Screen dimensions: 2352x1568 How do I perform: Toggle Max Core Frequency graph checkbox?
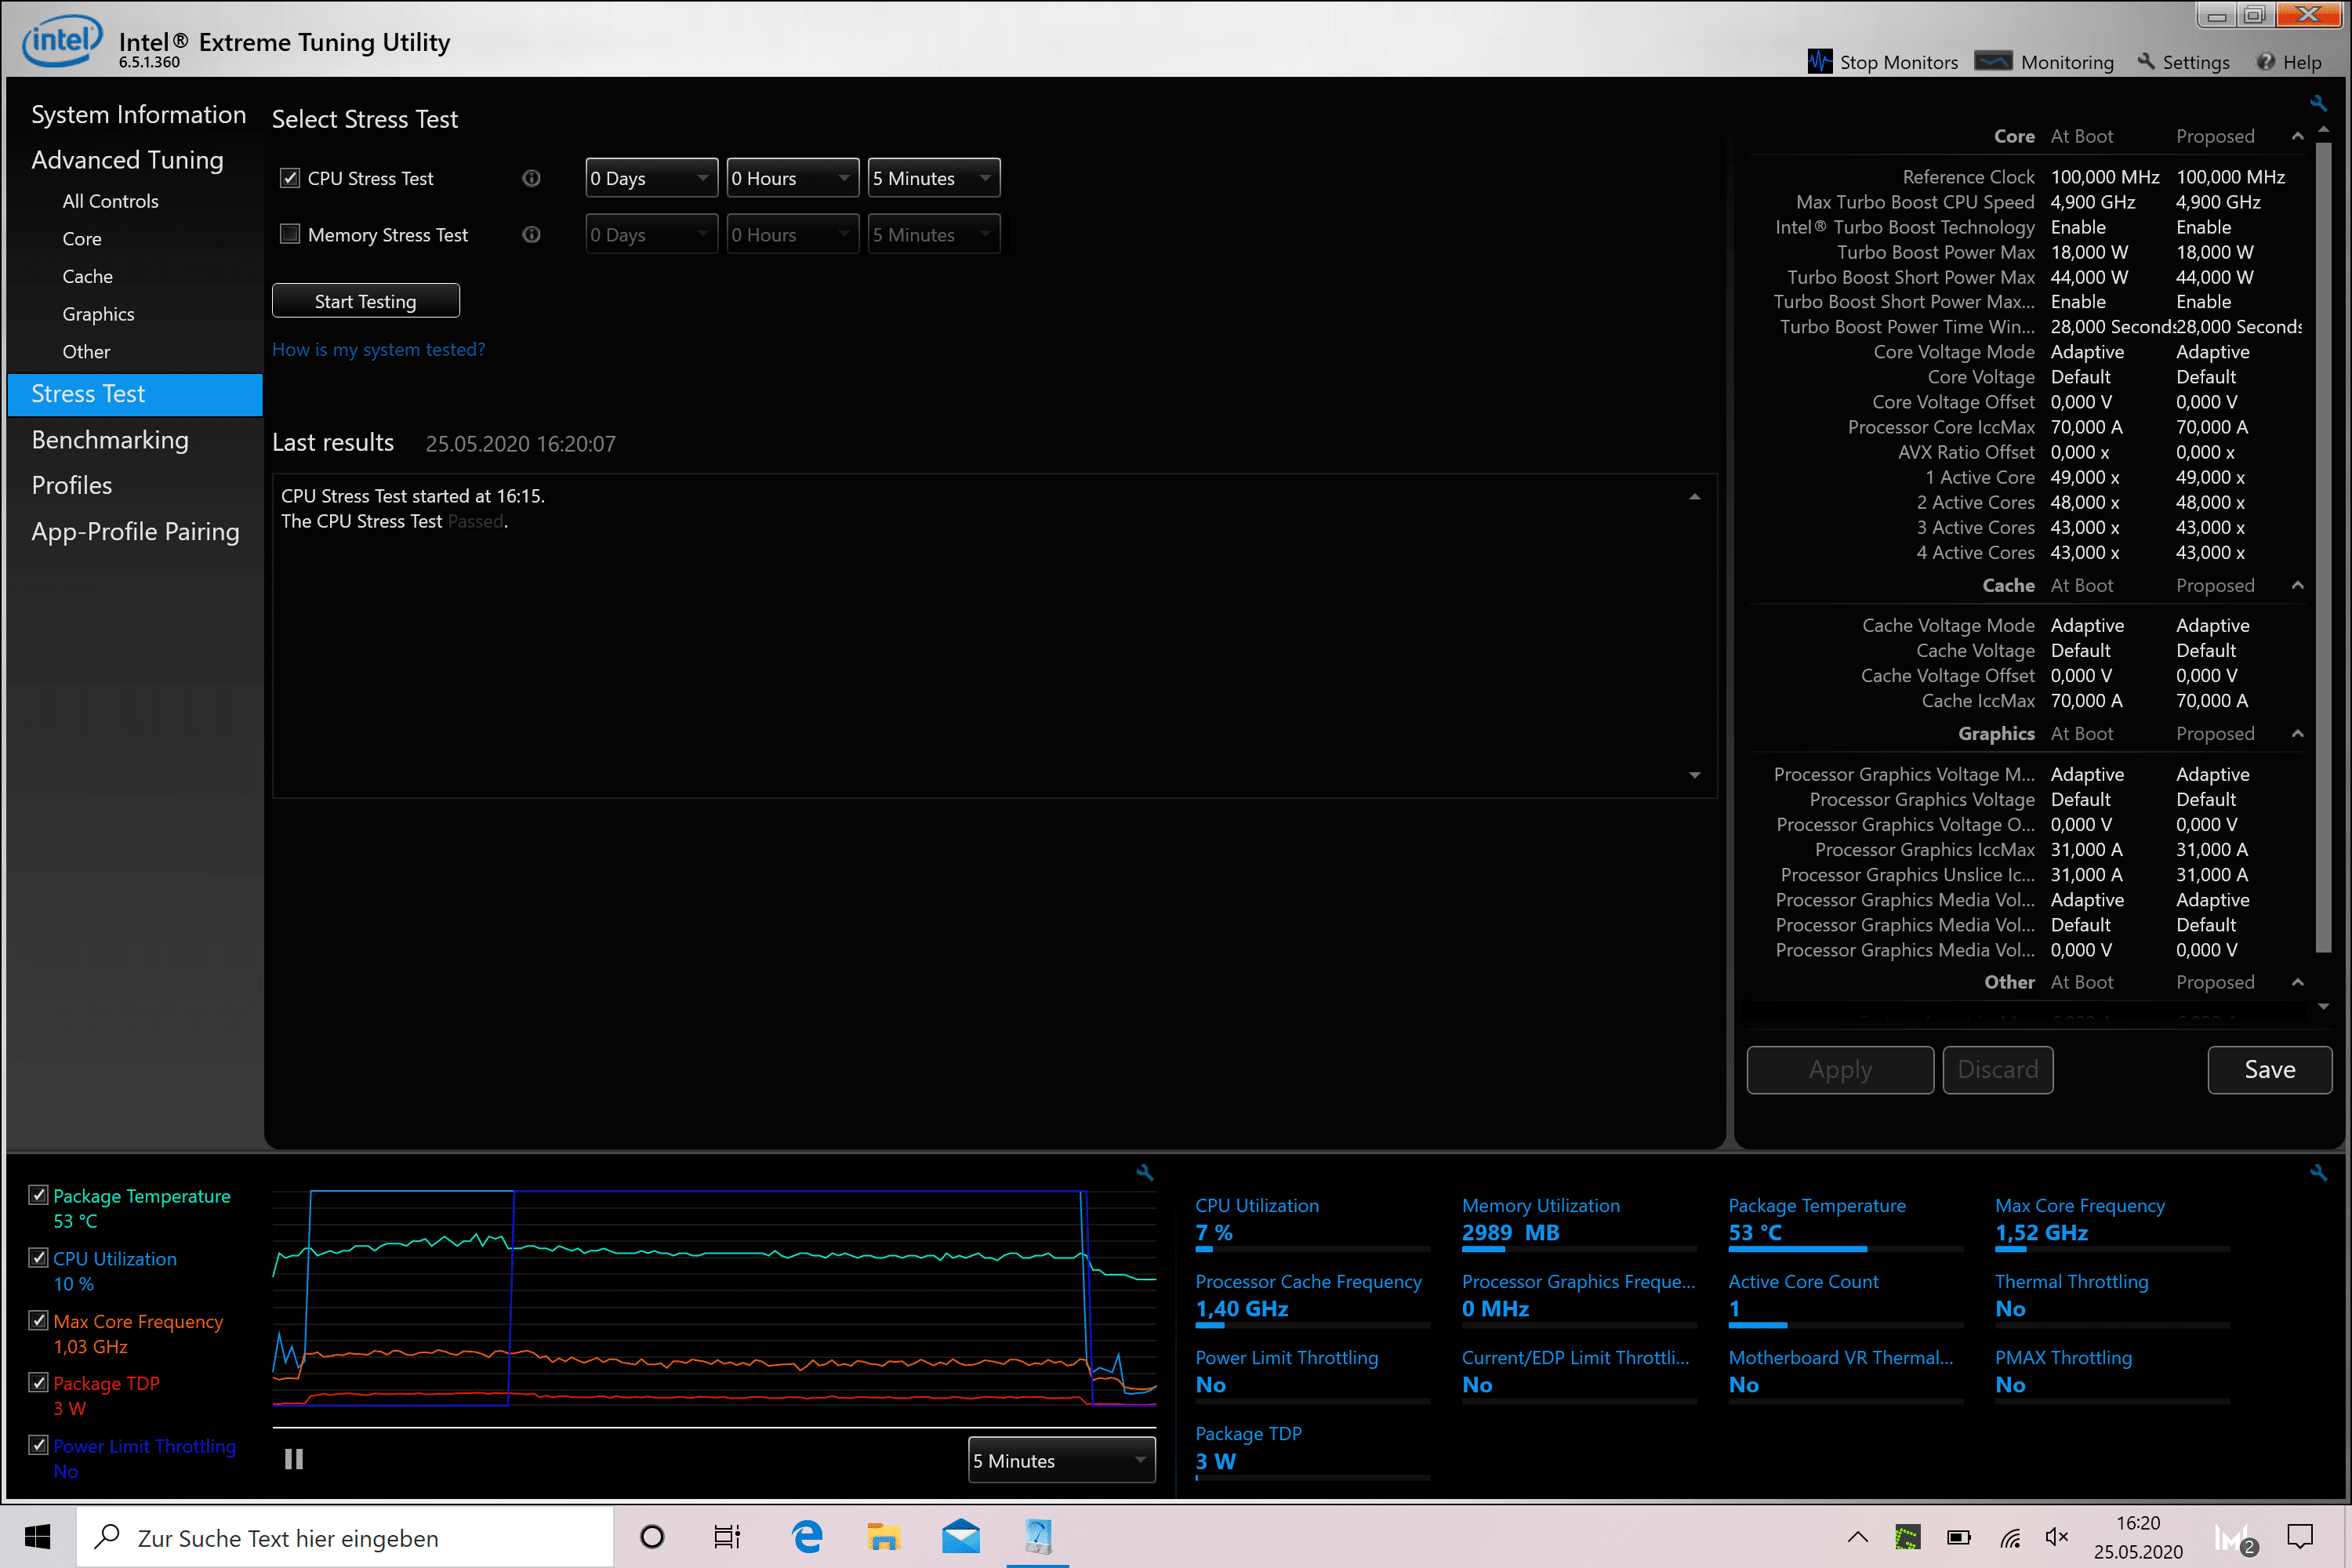39,1320
